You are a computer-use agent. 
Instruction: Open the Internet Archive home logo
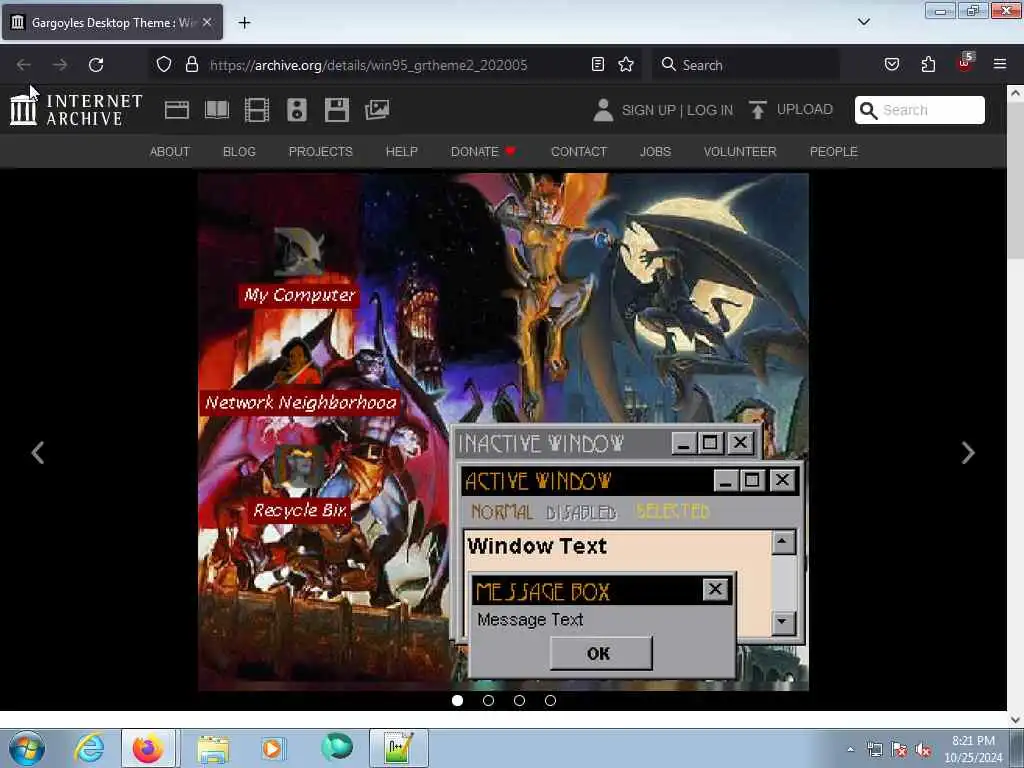click(76, 109)
